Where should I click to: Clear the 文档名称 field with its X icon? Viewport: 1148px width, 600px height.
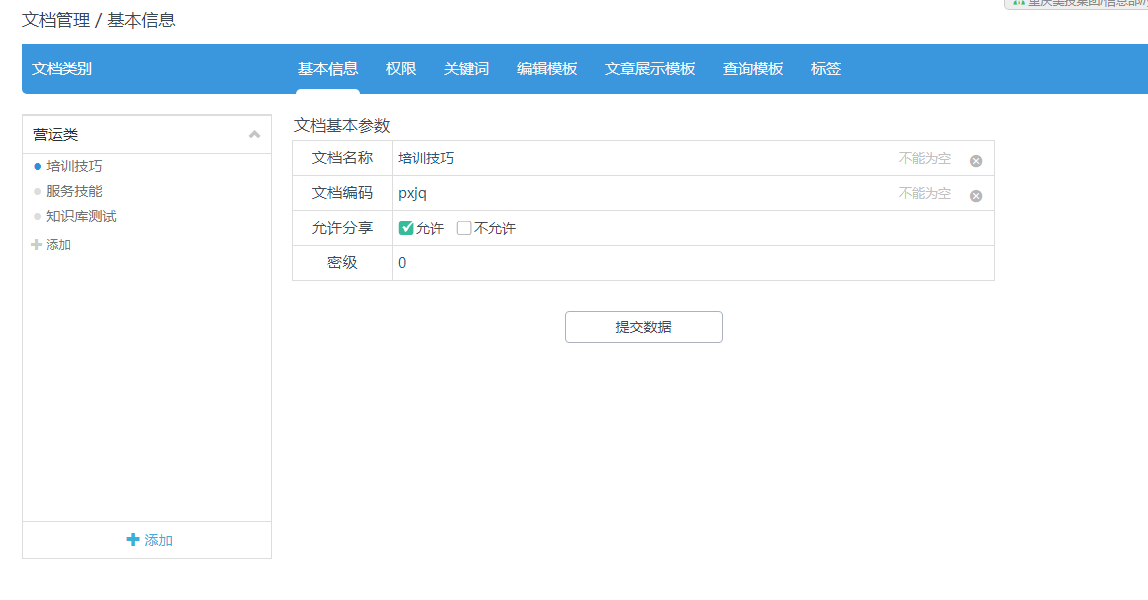pos(976,161)
